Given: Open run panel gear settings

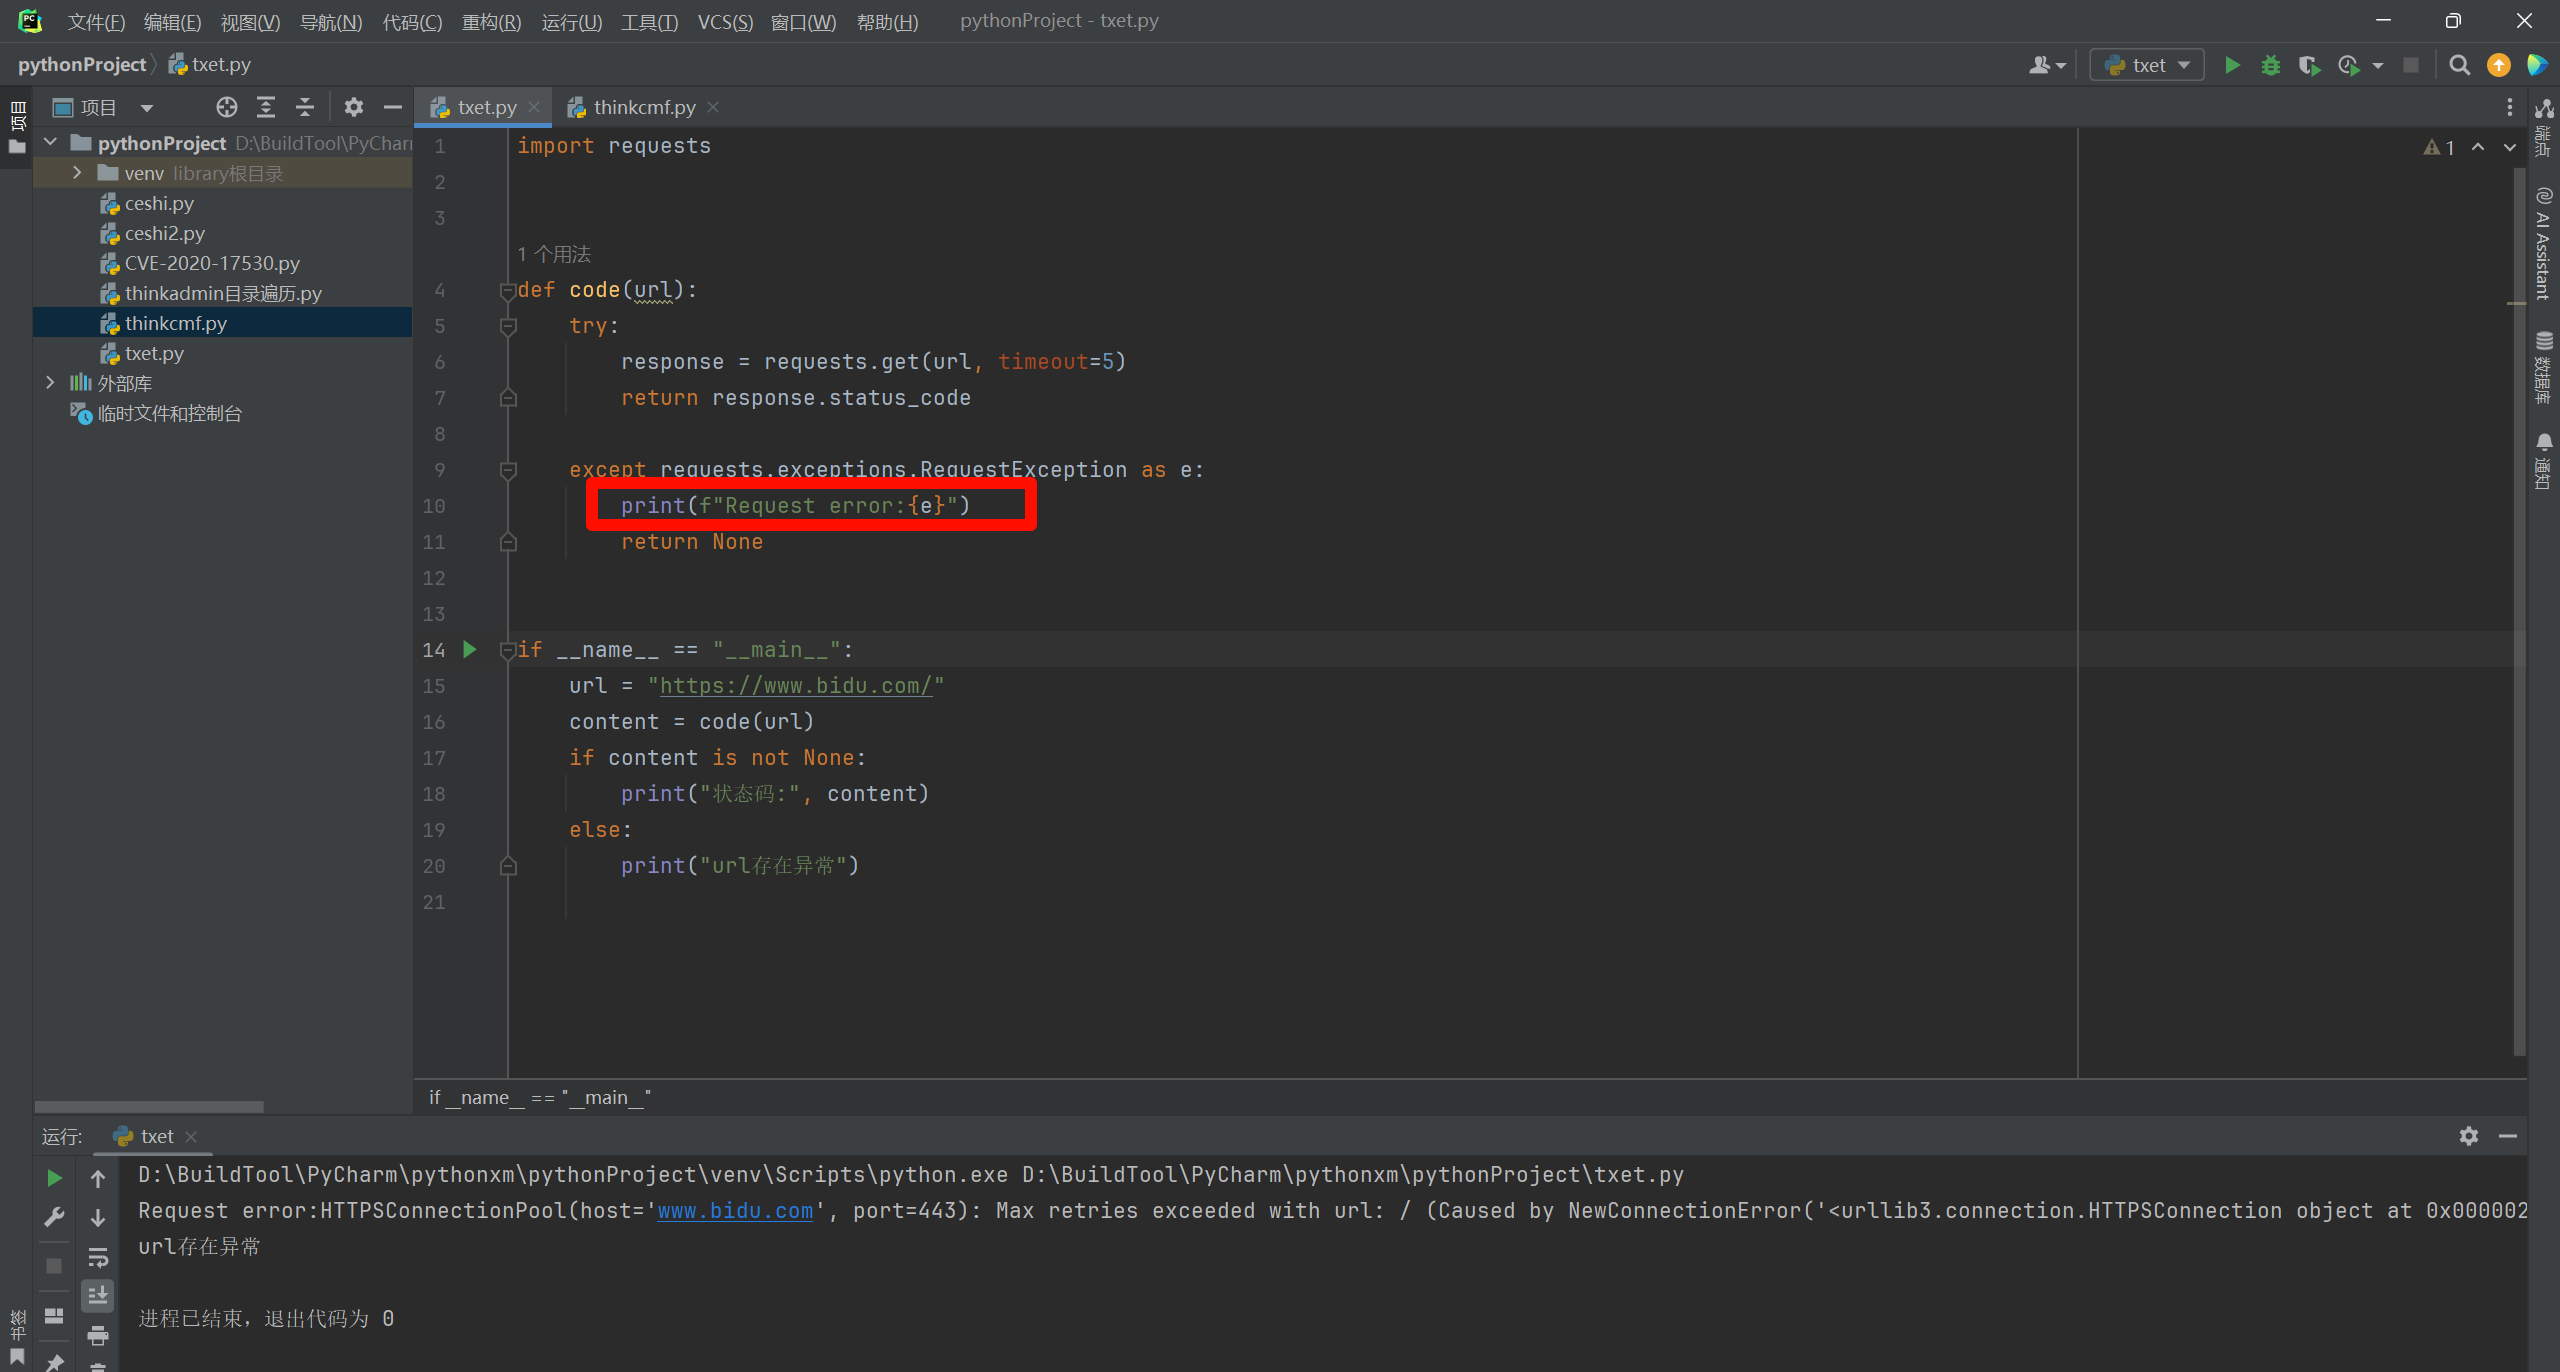Looking at the screenshot, I should 2469,1136.
